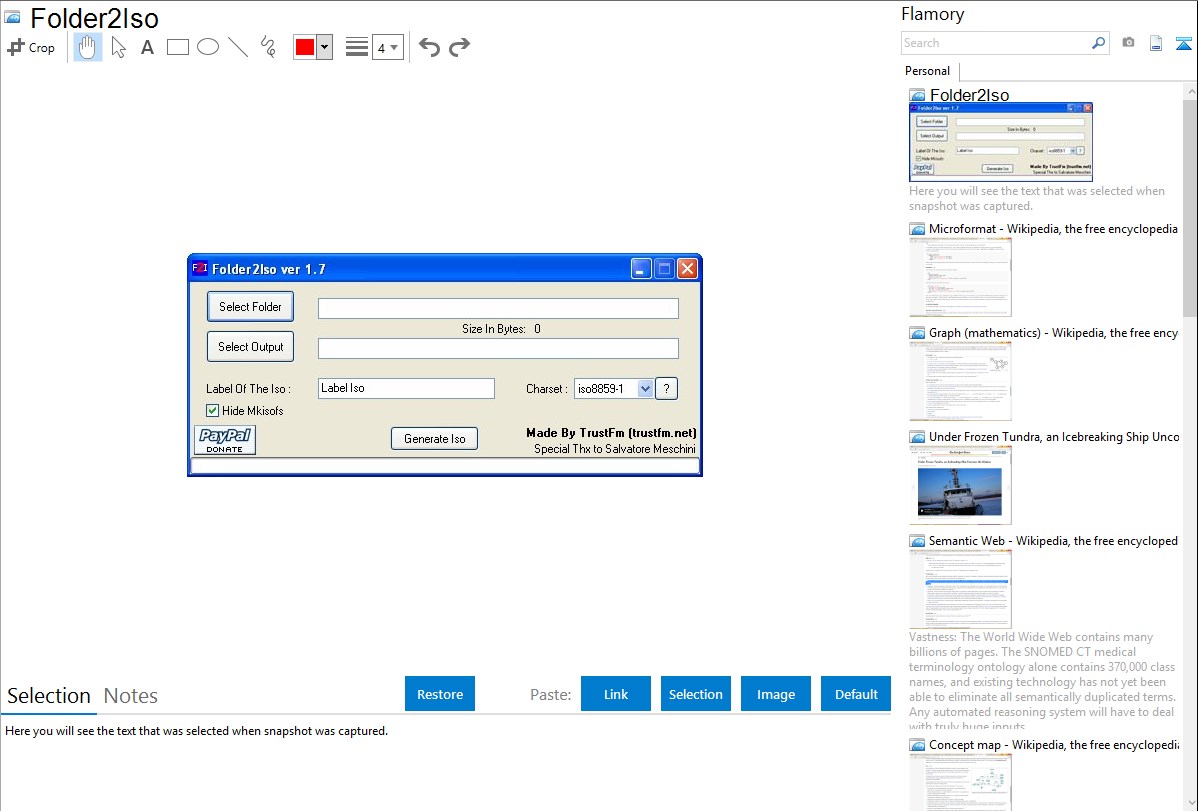Open the Personal tab
The width and height of the screenshot is (1198, 811).
927,71
